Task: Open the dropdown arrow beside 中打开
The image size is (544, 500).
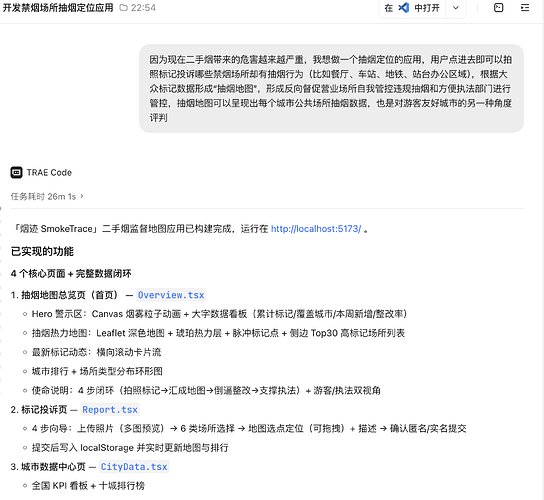Action: [x=456, y=8]
